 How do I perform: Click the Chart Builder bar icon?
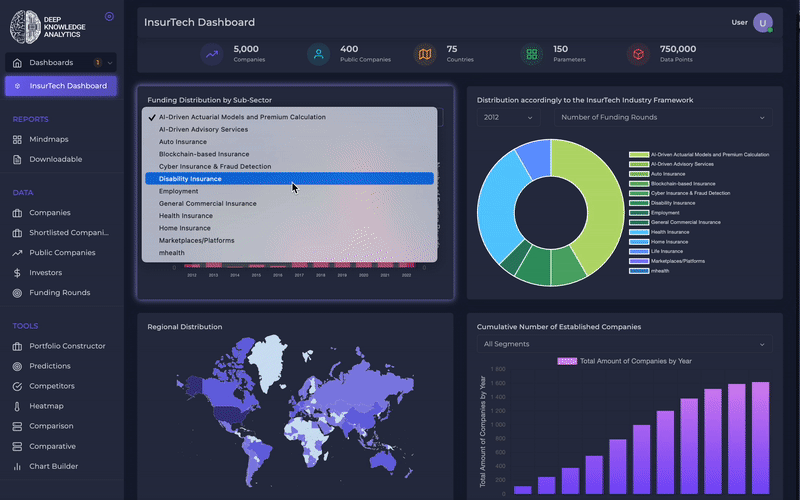pyautogui.click(x=17, y=466)
